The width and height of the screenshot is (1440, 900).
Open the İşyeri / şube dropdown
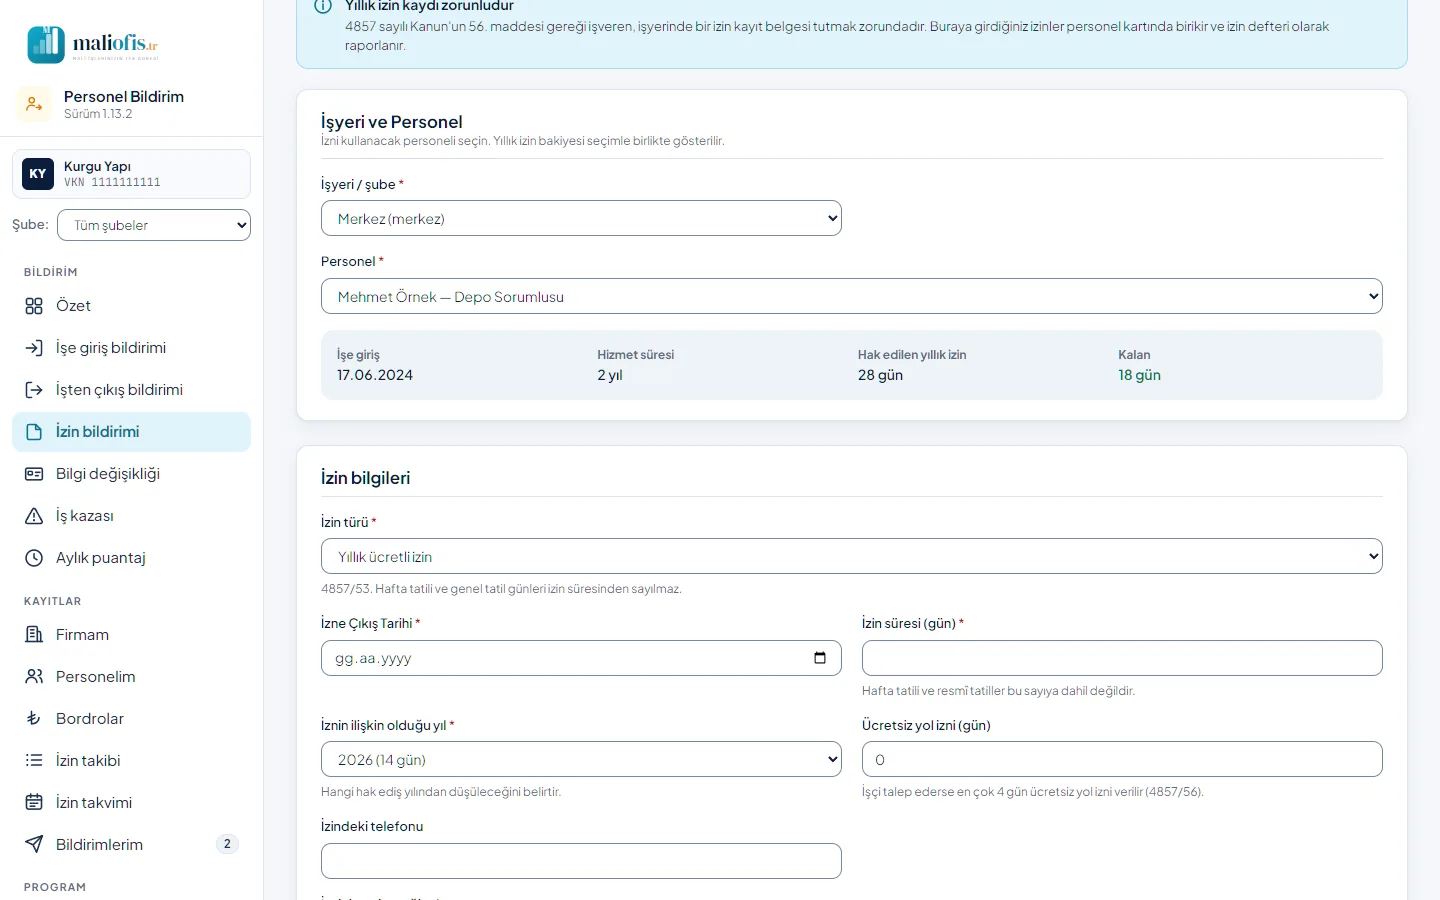581,218
